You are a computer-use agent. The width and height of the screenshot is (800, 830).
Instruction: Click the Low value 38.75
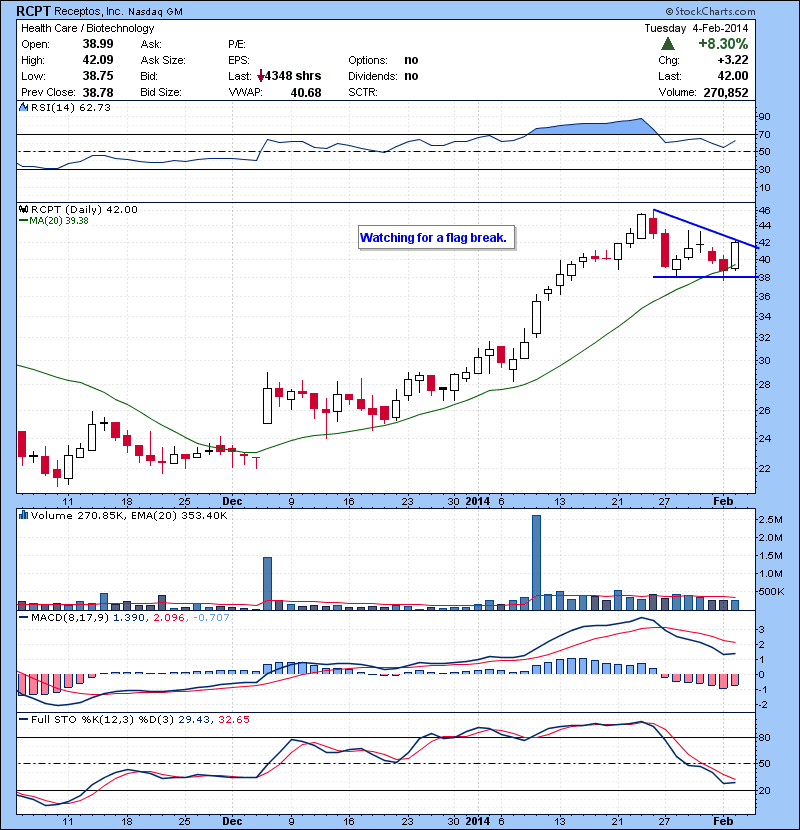pyautogui.click(x=98, y=76)
